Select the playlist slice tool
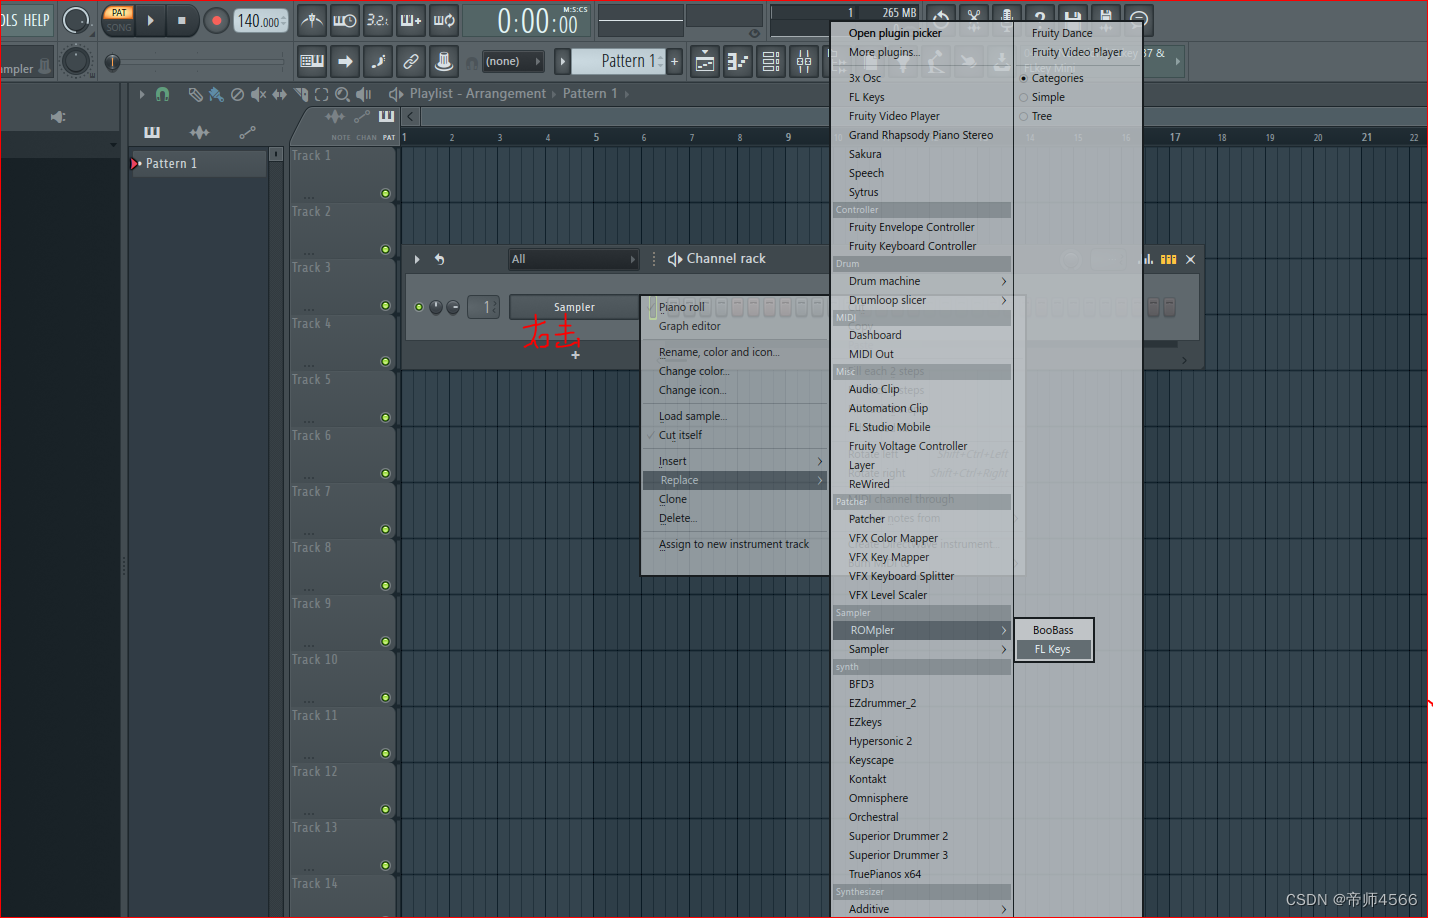 coord(301,94)
